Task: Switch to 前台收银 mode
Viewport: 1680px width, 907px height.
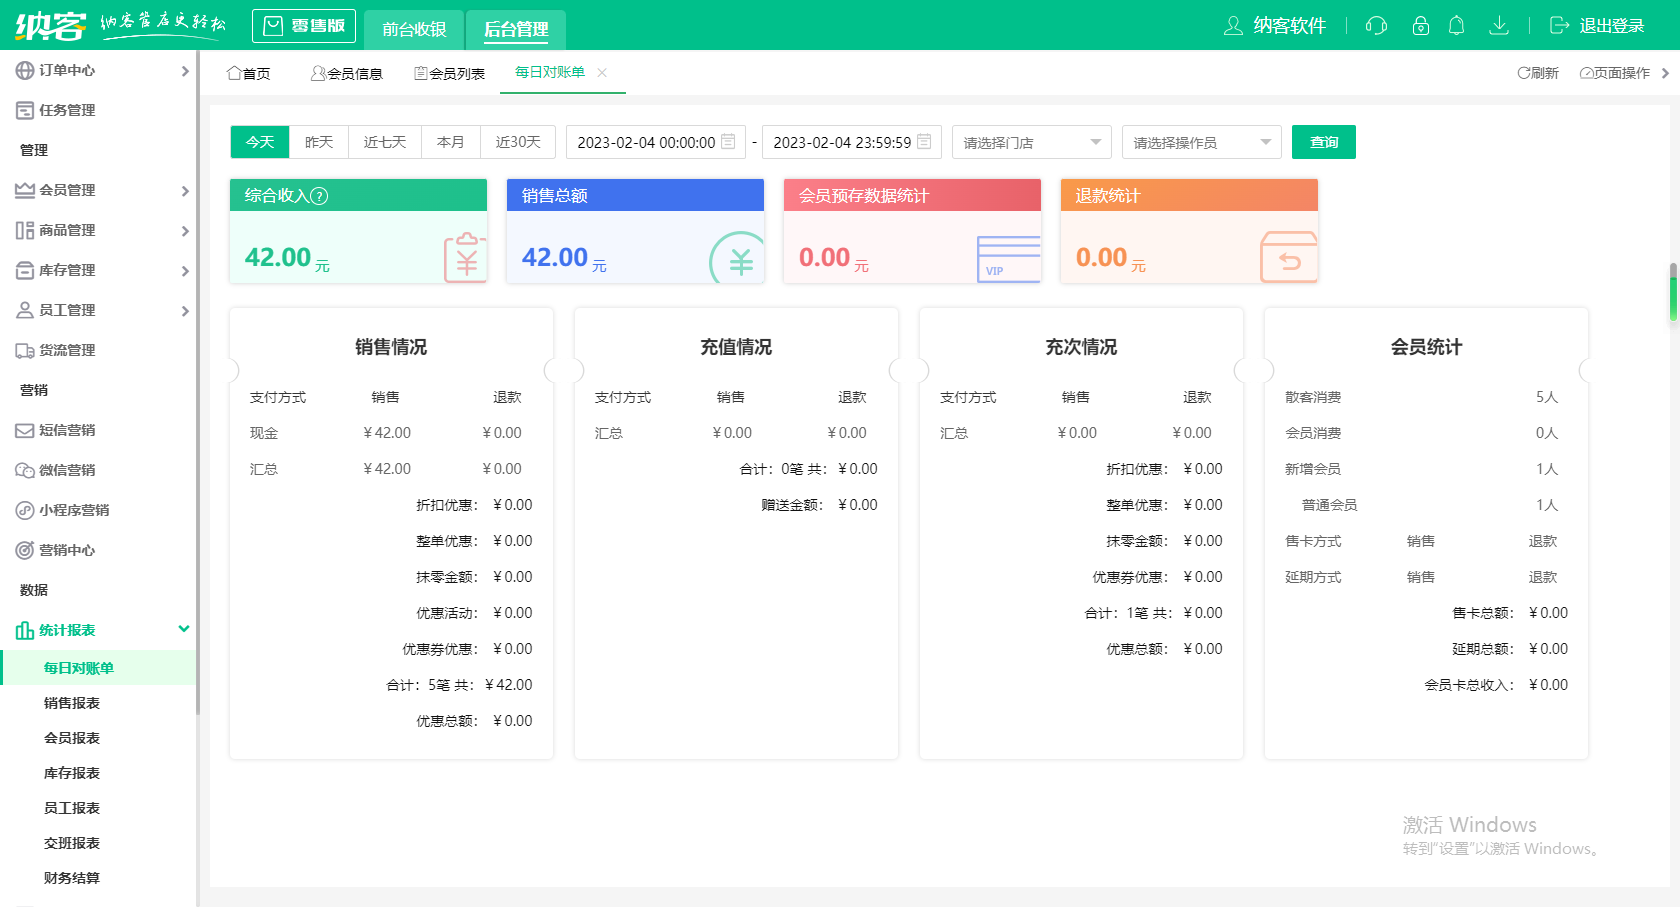Action: click(x=413, y=29)
